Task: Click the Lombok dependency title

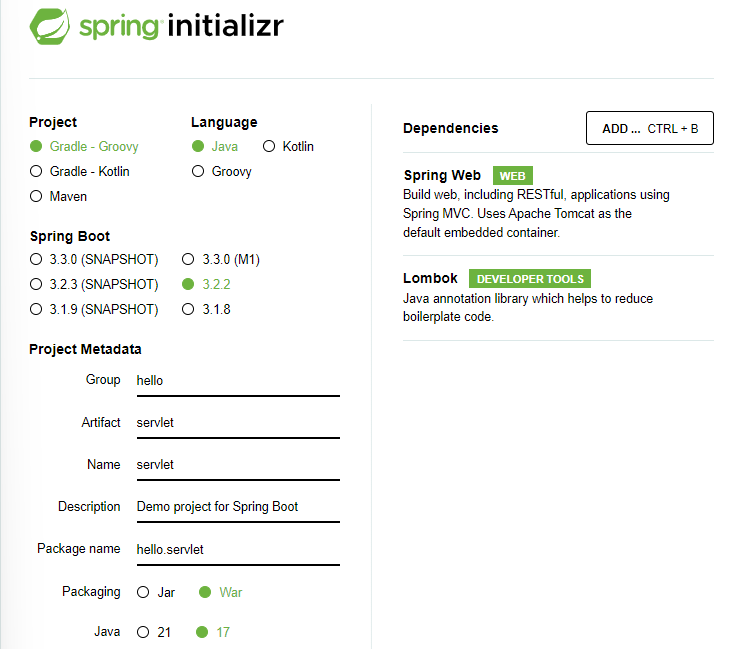Action: point(431,278)
